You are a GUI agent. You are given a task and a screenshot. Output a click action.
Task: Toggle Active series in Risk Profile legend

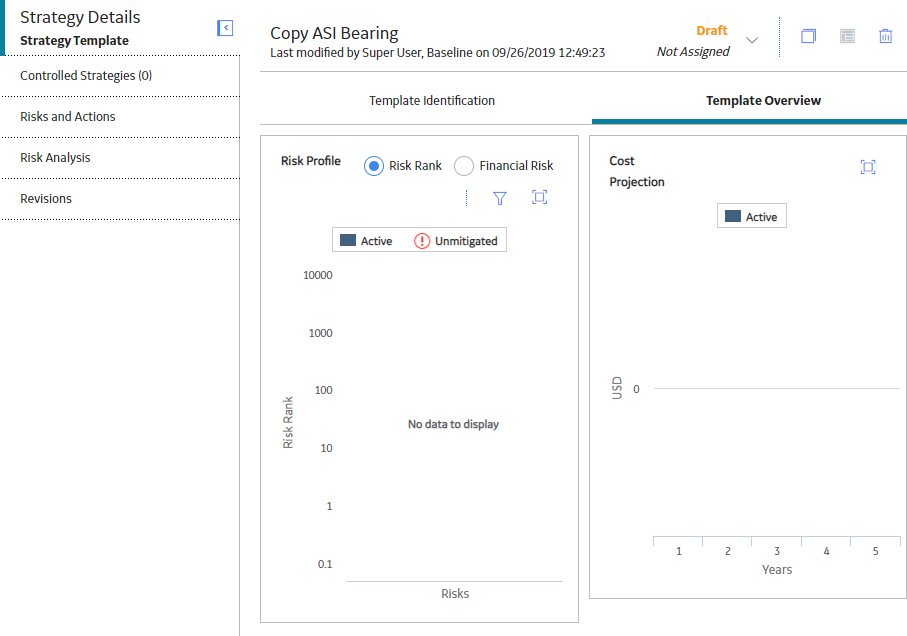pos(366,241)
